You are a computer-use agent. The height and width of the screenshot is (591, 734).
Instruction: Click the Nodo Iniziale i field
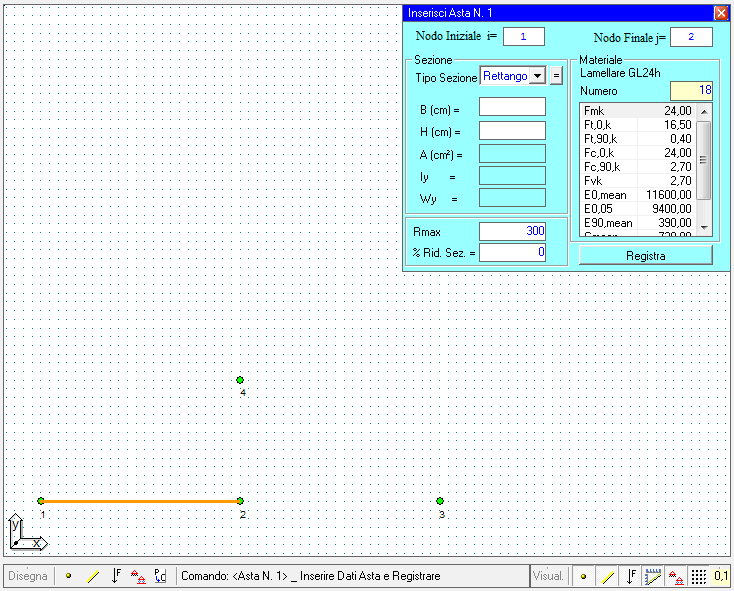pos(523,36)
